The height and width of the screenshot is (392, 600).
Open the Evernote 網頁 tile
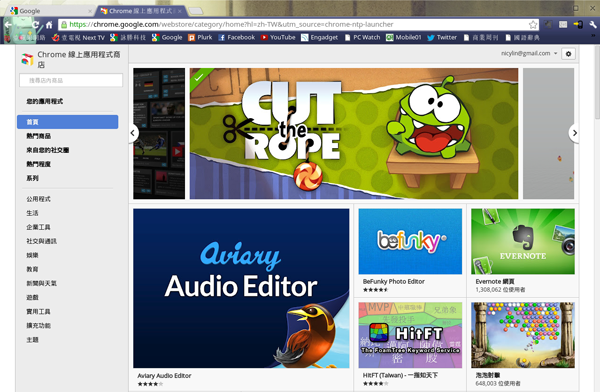[x=523, y=242]
